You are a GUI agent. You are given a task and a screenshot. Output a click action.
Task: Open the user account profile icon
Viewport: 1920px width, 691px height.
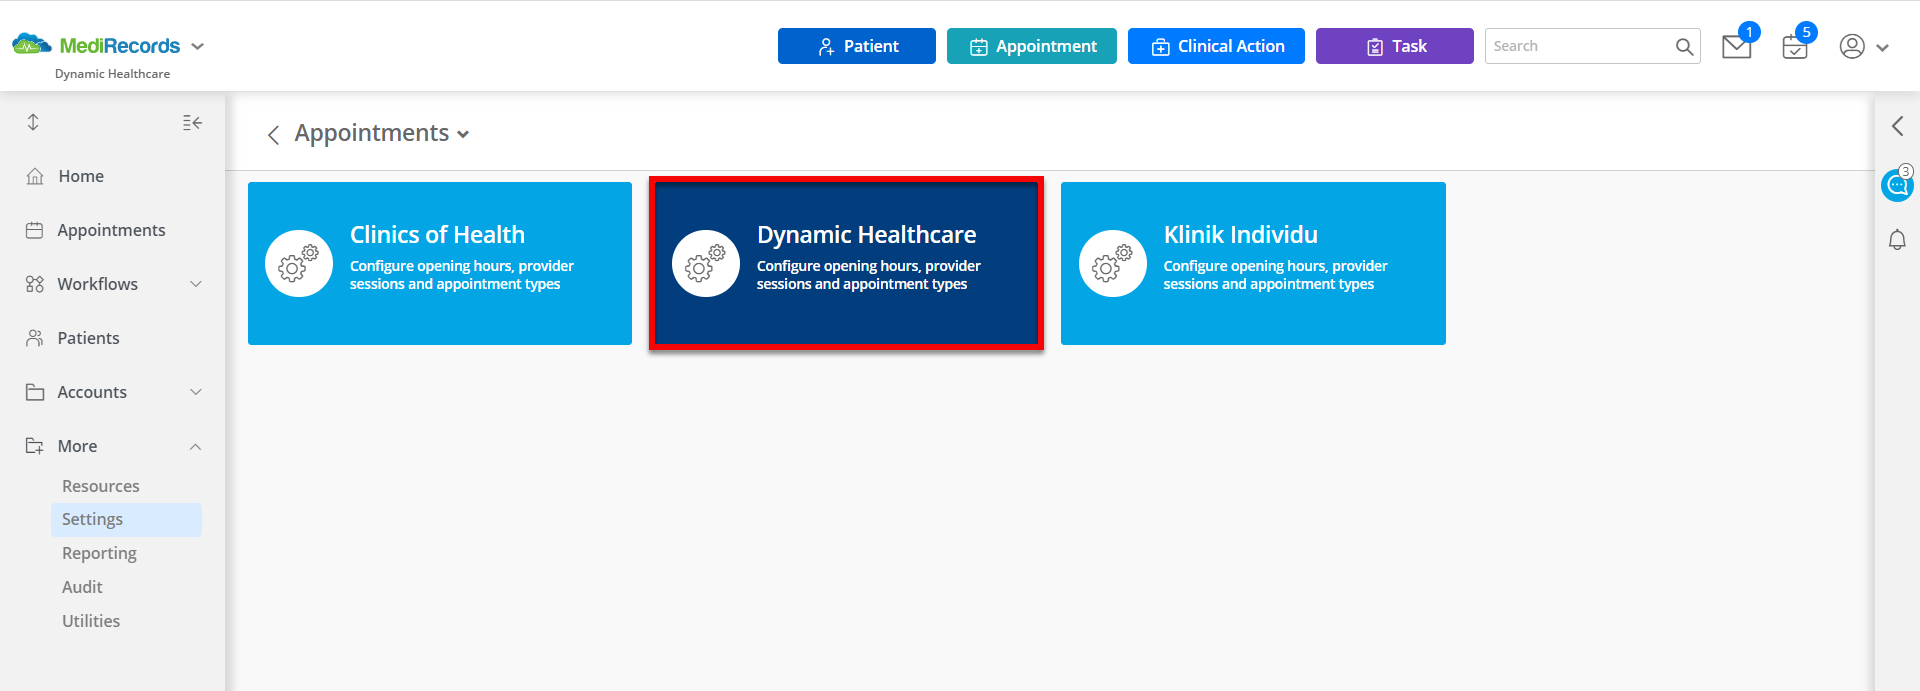click(1852, 46)
